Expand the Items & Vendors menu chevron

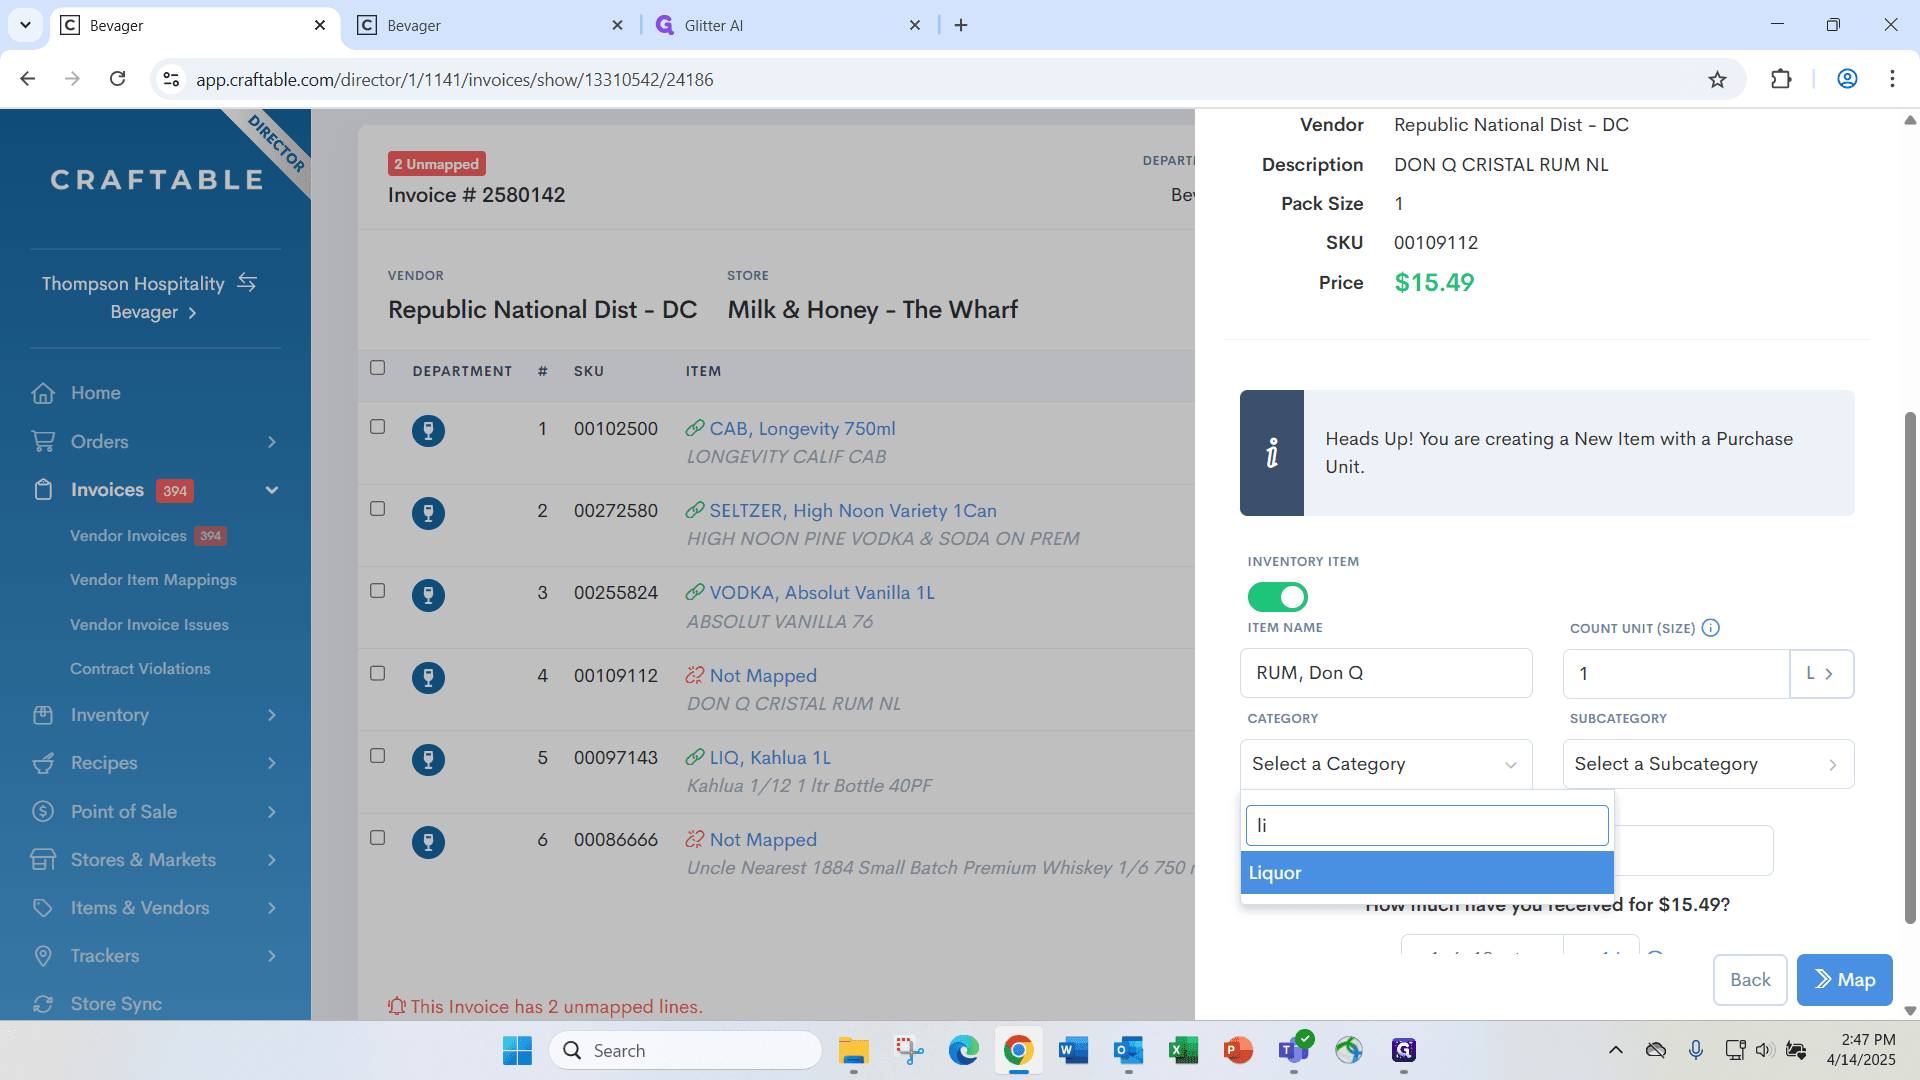pos(272,908)
